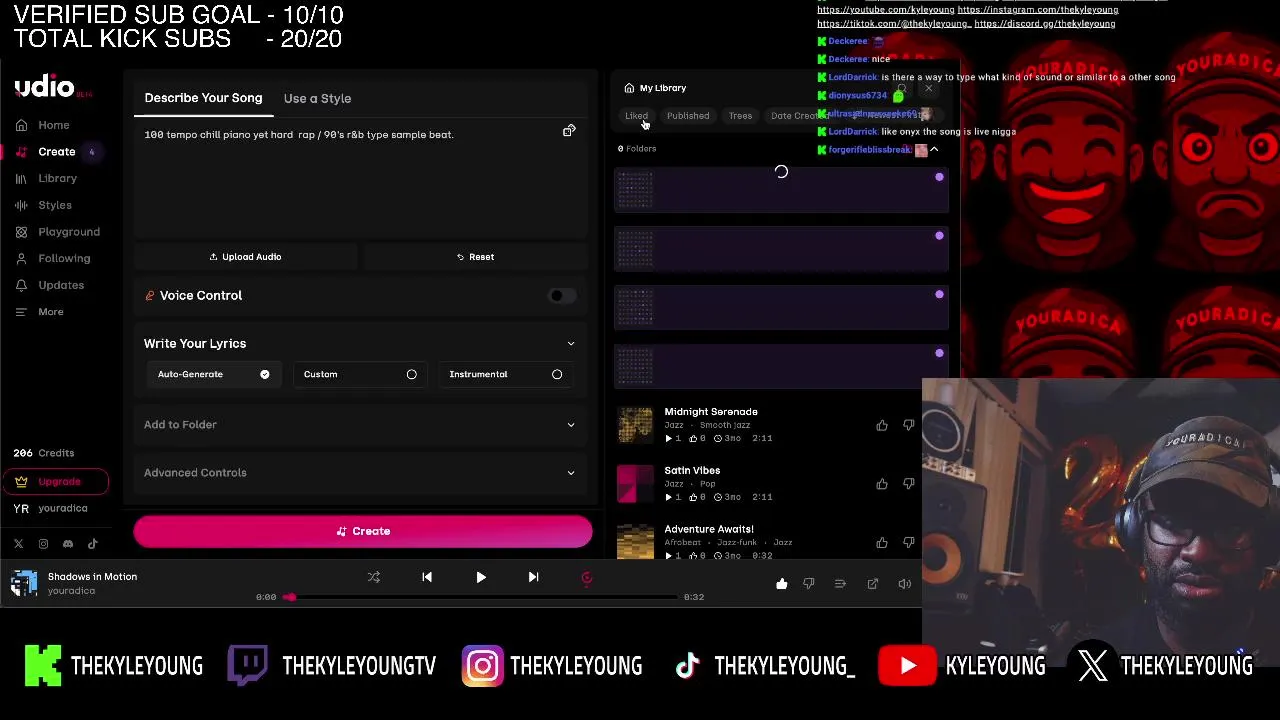This screenshot has width=1280, height=720.
Task: Open the Discord icon in sidebar
Action: coord(68,544)
